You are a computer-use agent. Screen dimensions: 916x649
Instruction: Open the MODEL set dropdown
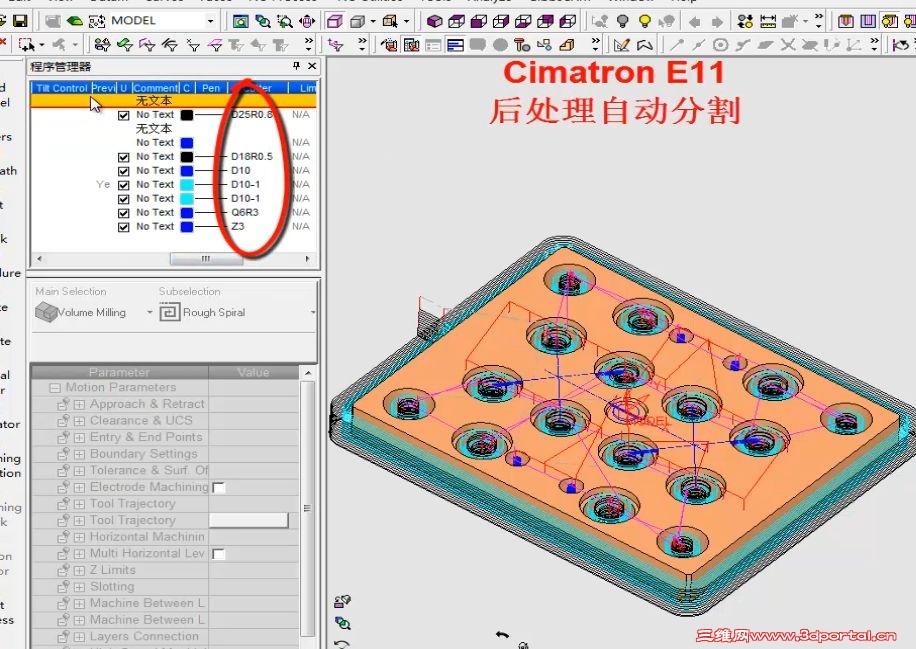pyautogui.click(x=210, y=22)
